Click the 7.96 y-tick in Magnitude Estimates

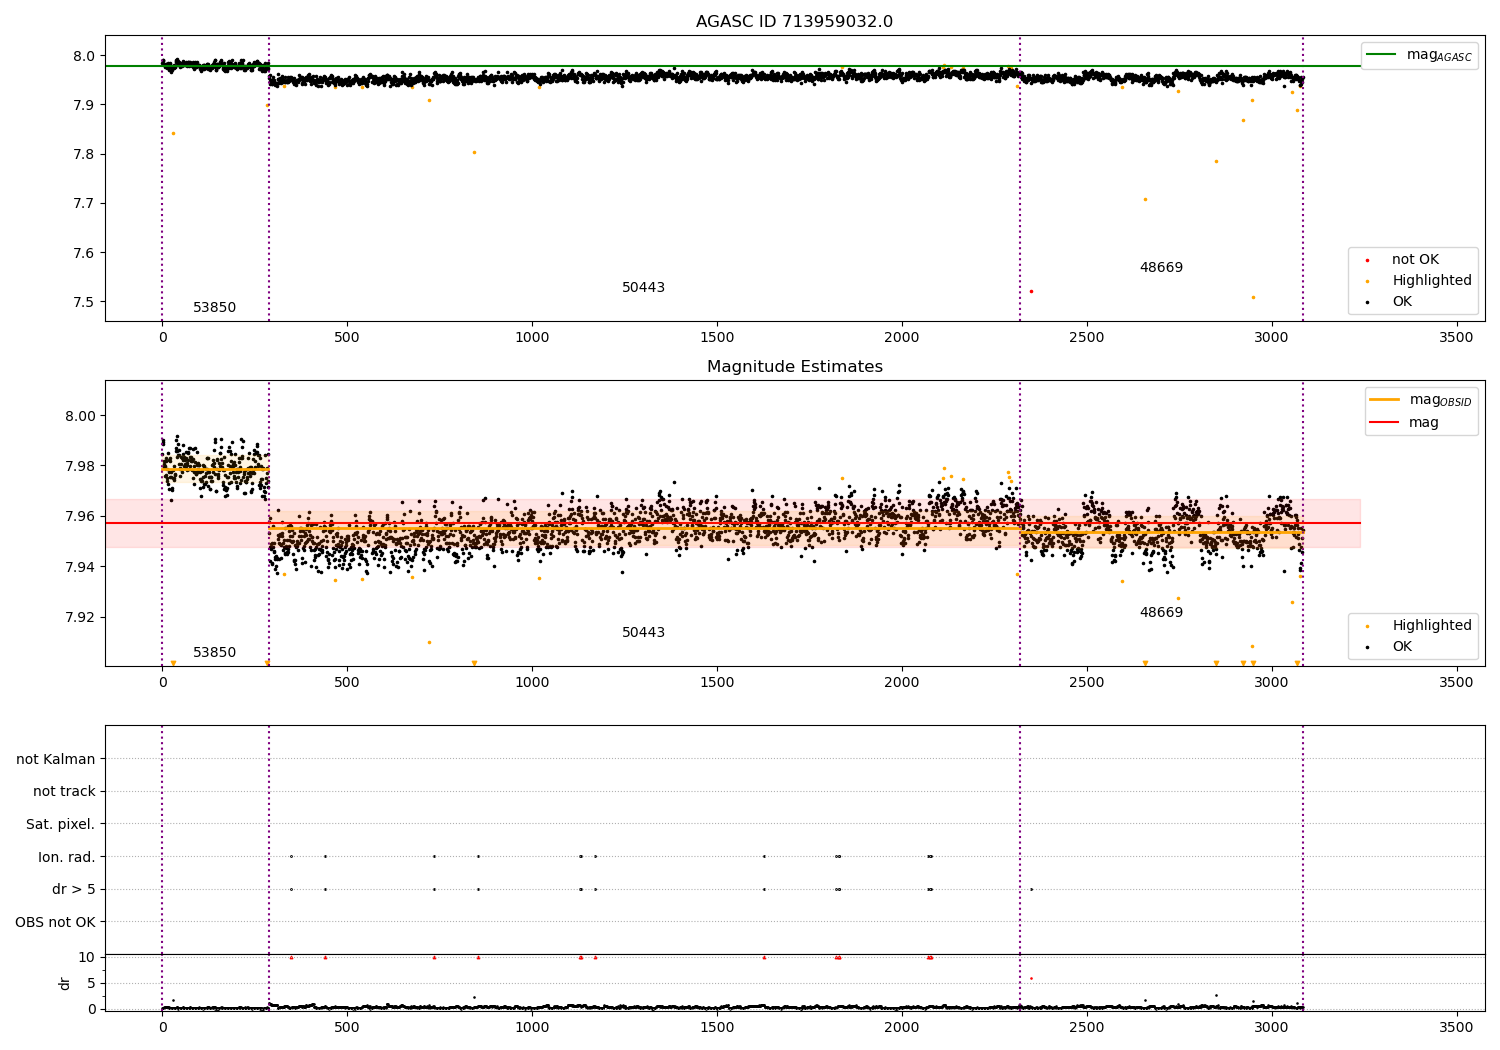tap(80, 517)
